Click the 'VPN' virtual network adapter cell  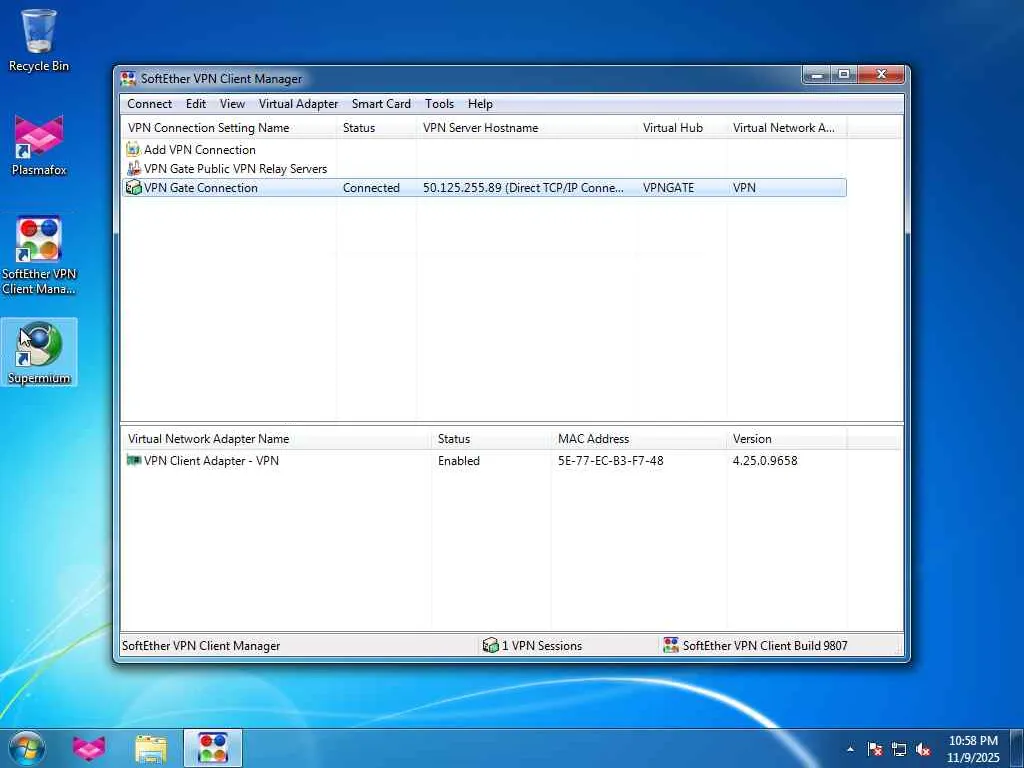pyautogui.click(x=744, y=187)
